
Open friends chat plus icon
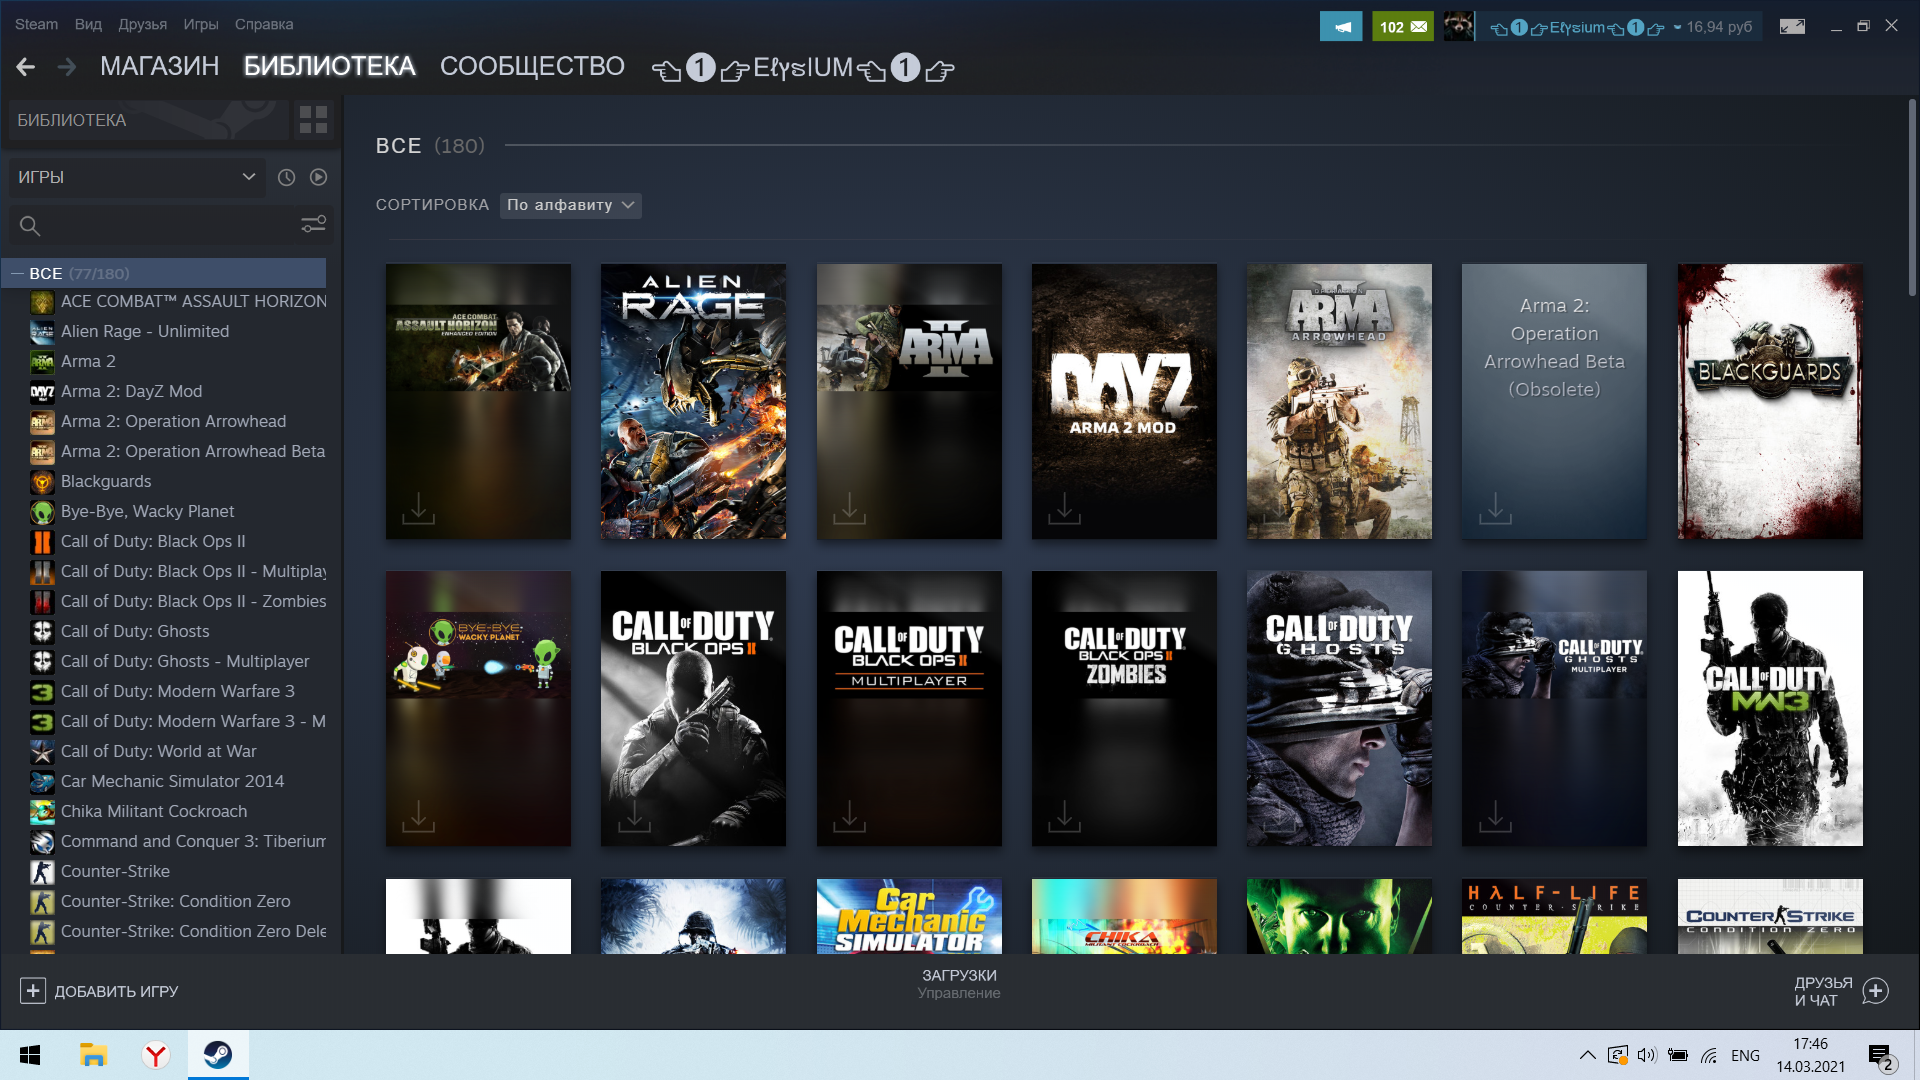point(1876,991)
